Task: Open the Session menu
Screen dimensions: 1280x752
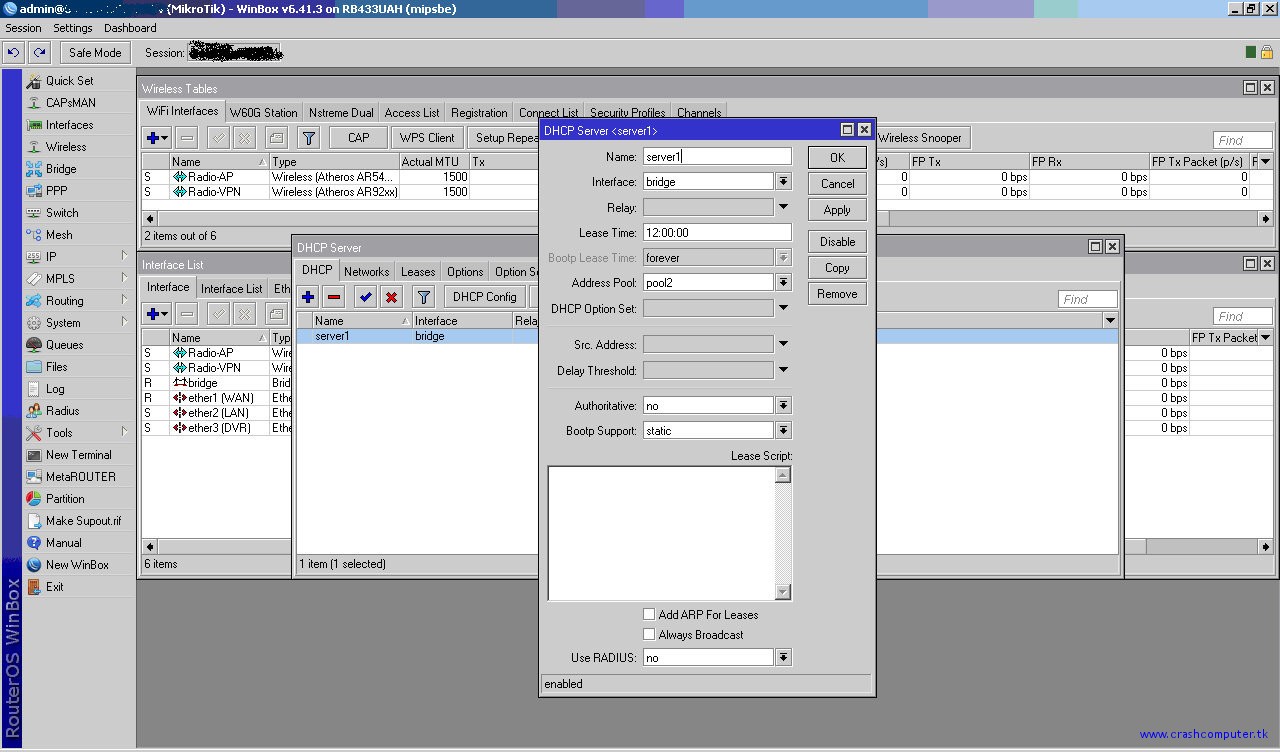Action: (23, 28)
